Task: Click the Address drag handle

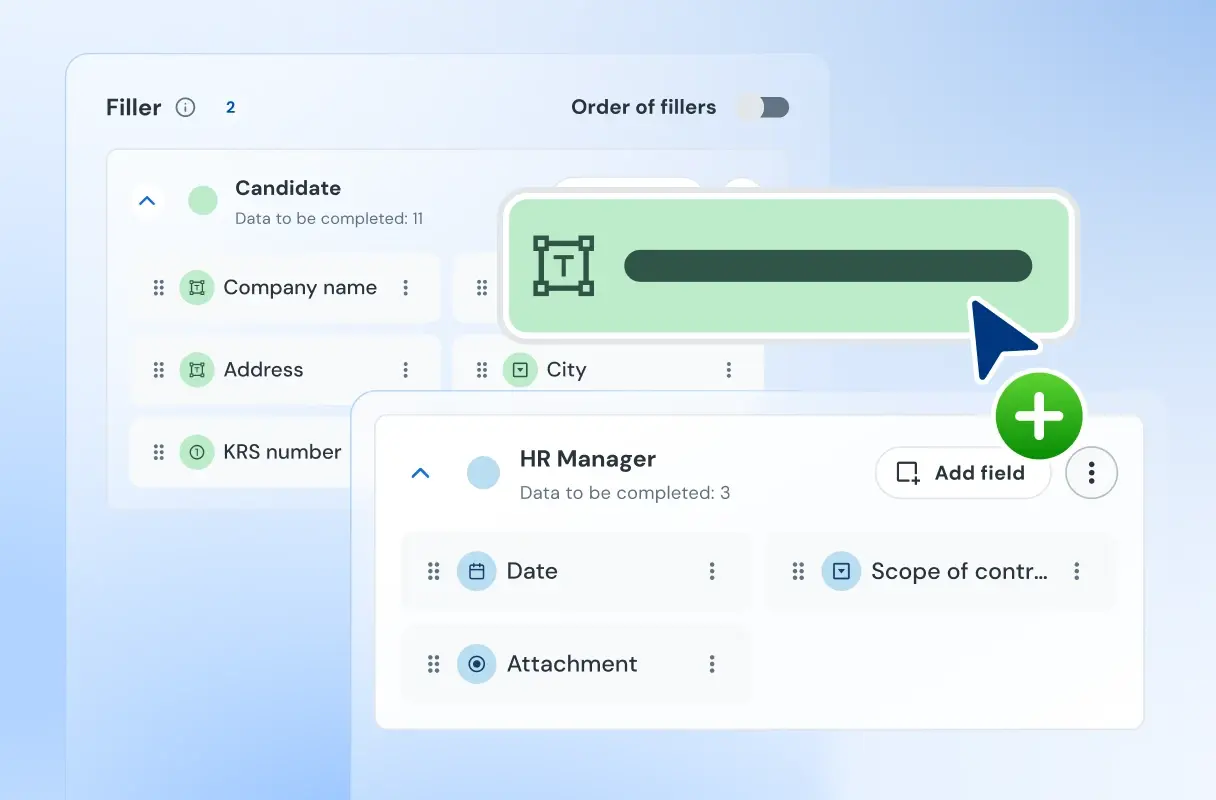Action: click(158, 370)
